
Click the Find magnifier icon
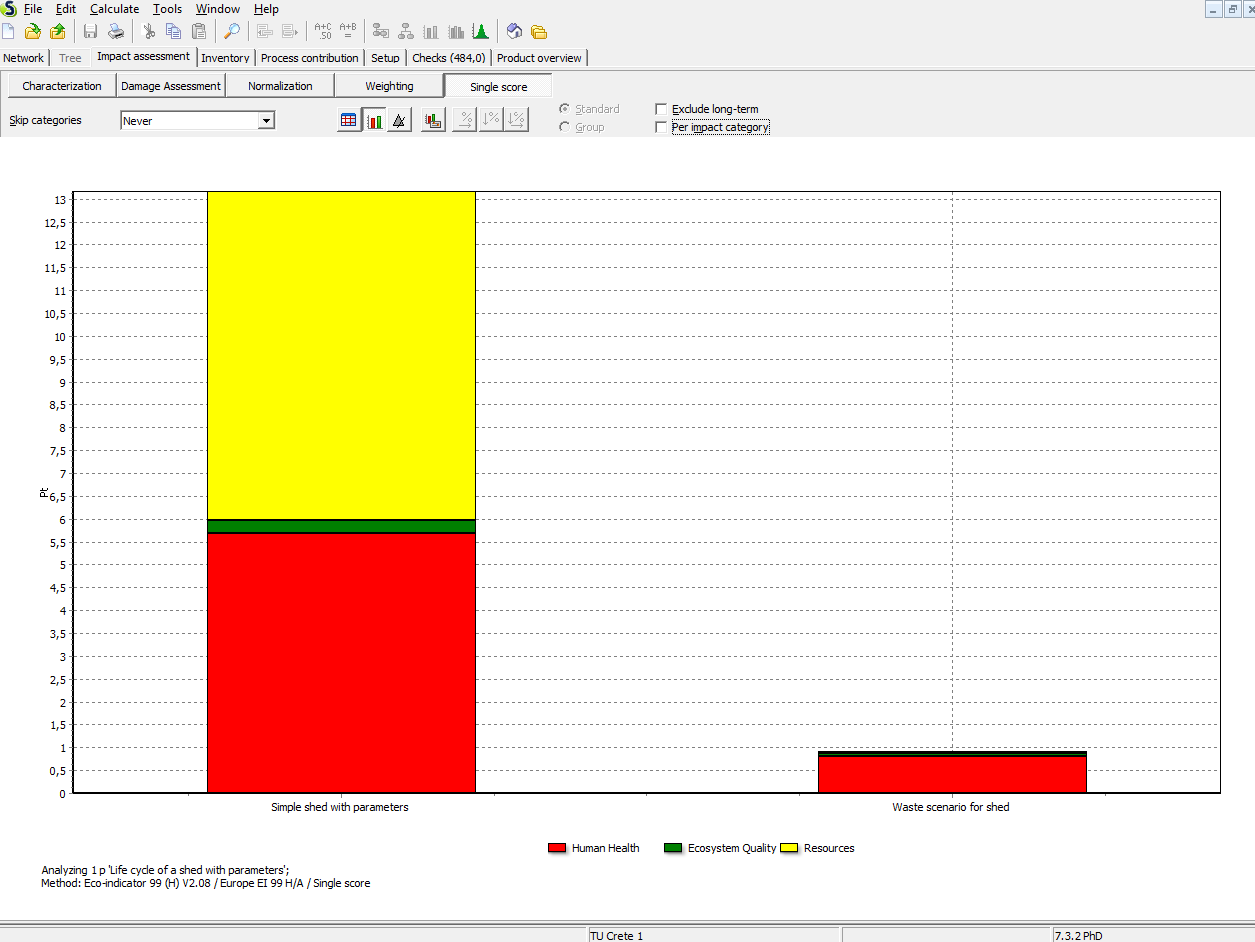point(231,31)
